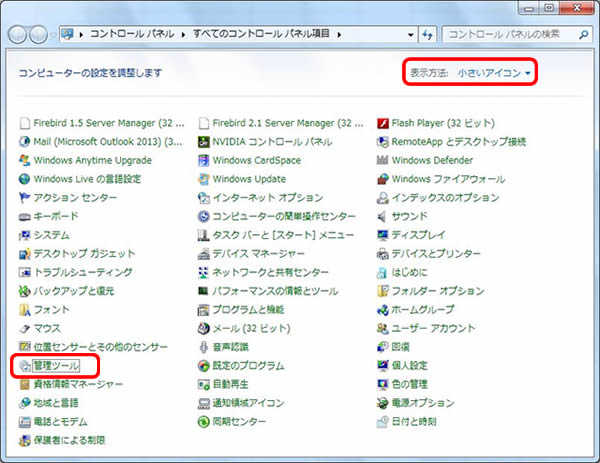The image size is (600, 463).
Task: Click the 保護者による制限 icon
Action: click(x=24, y=440)
